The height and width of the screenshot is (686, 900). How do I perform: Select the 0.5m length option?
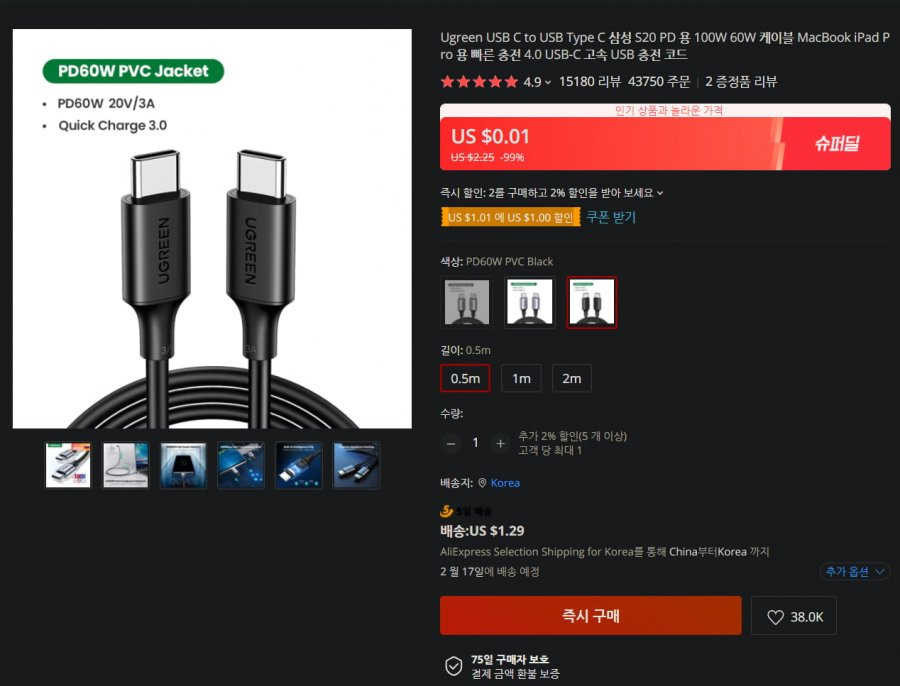pos(465,378)
